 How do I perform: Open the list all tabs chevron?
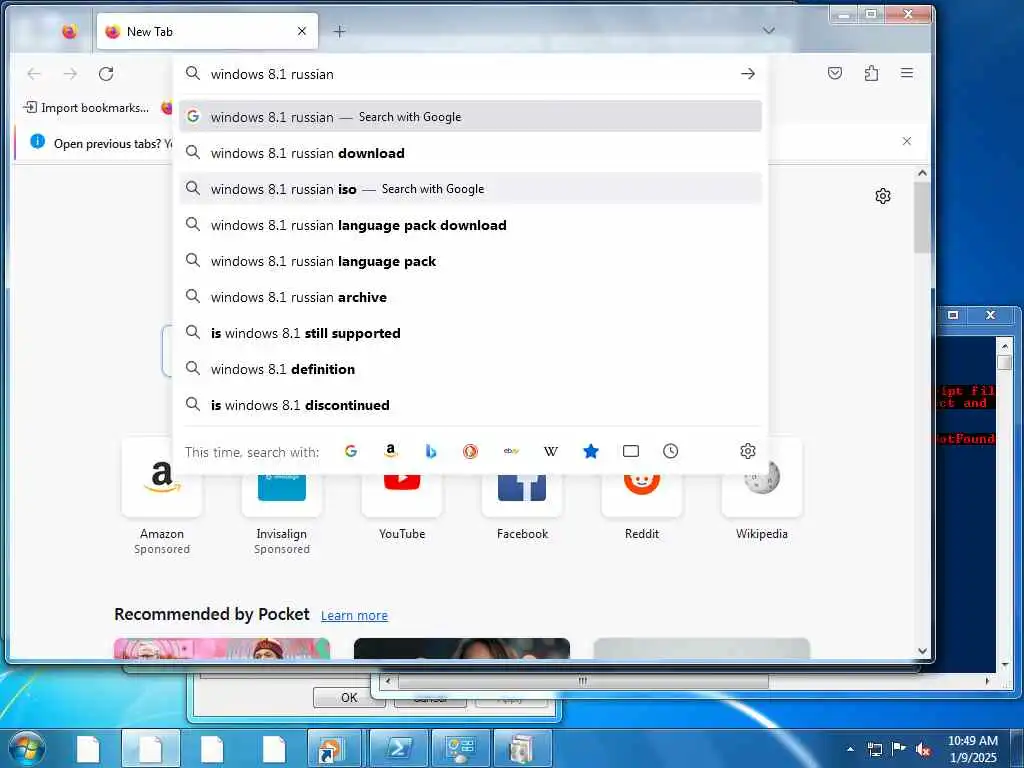(x=769, y=31)
